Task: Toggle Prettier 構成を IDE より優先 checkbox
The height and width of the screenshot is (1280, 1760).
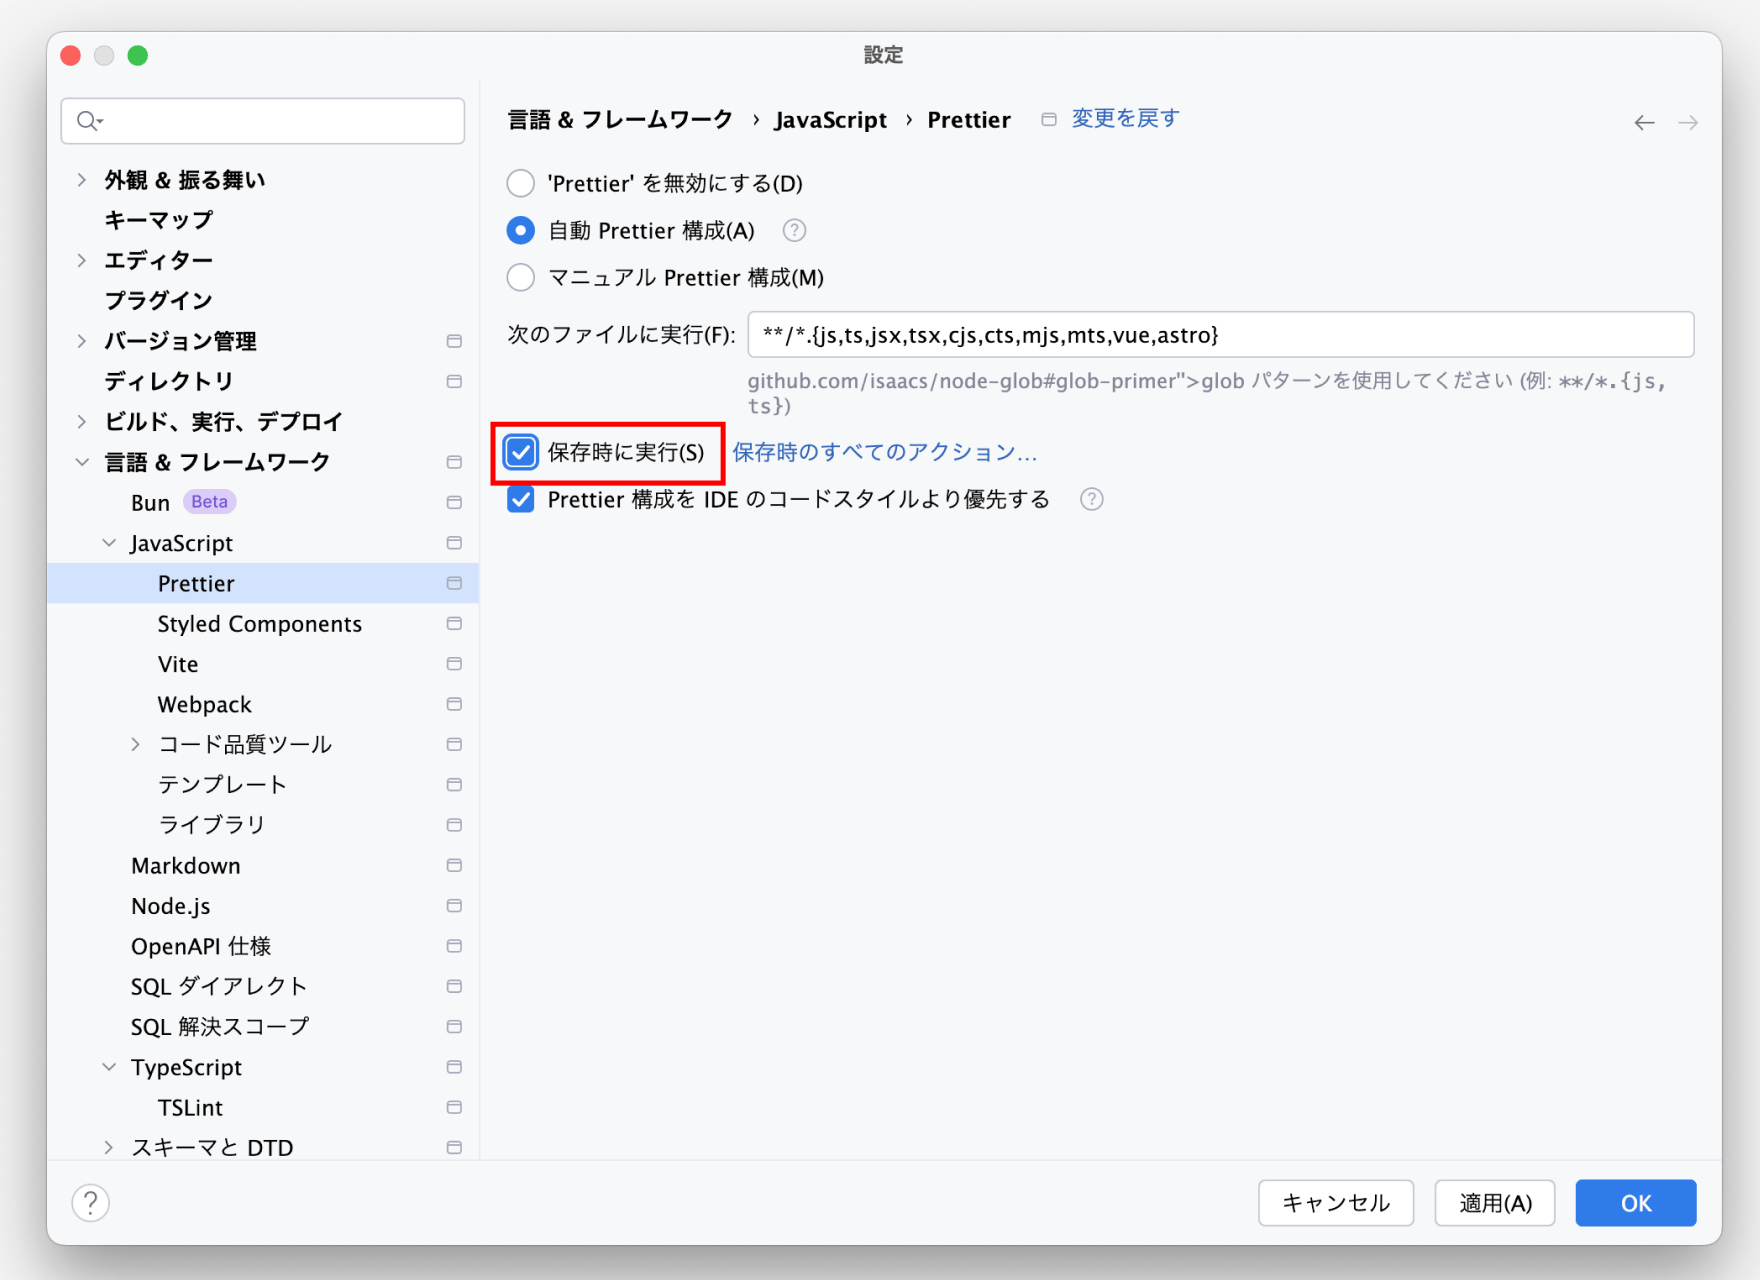Action: (x=521, y=499)
